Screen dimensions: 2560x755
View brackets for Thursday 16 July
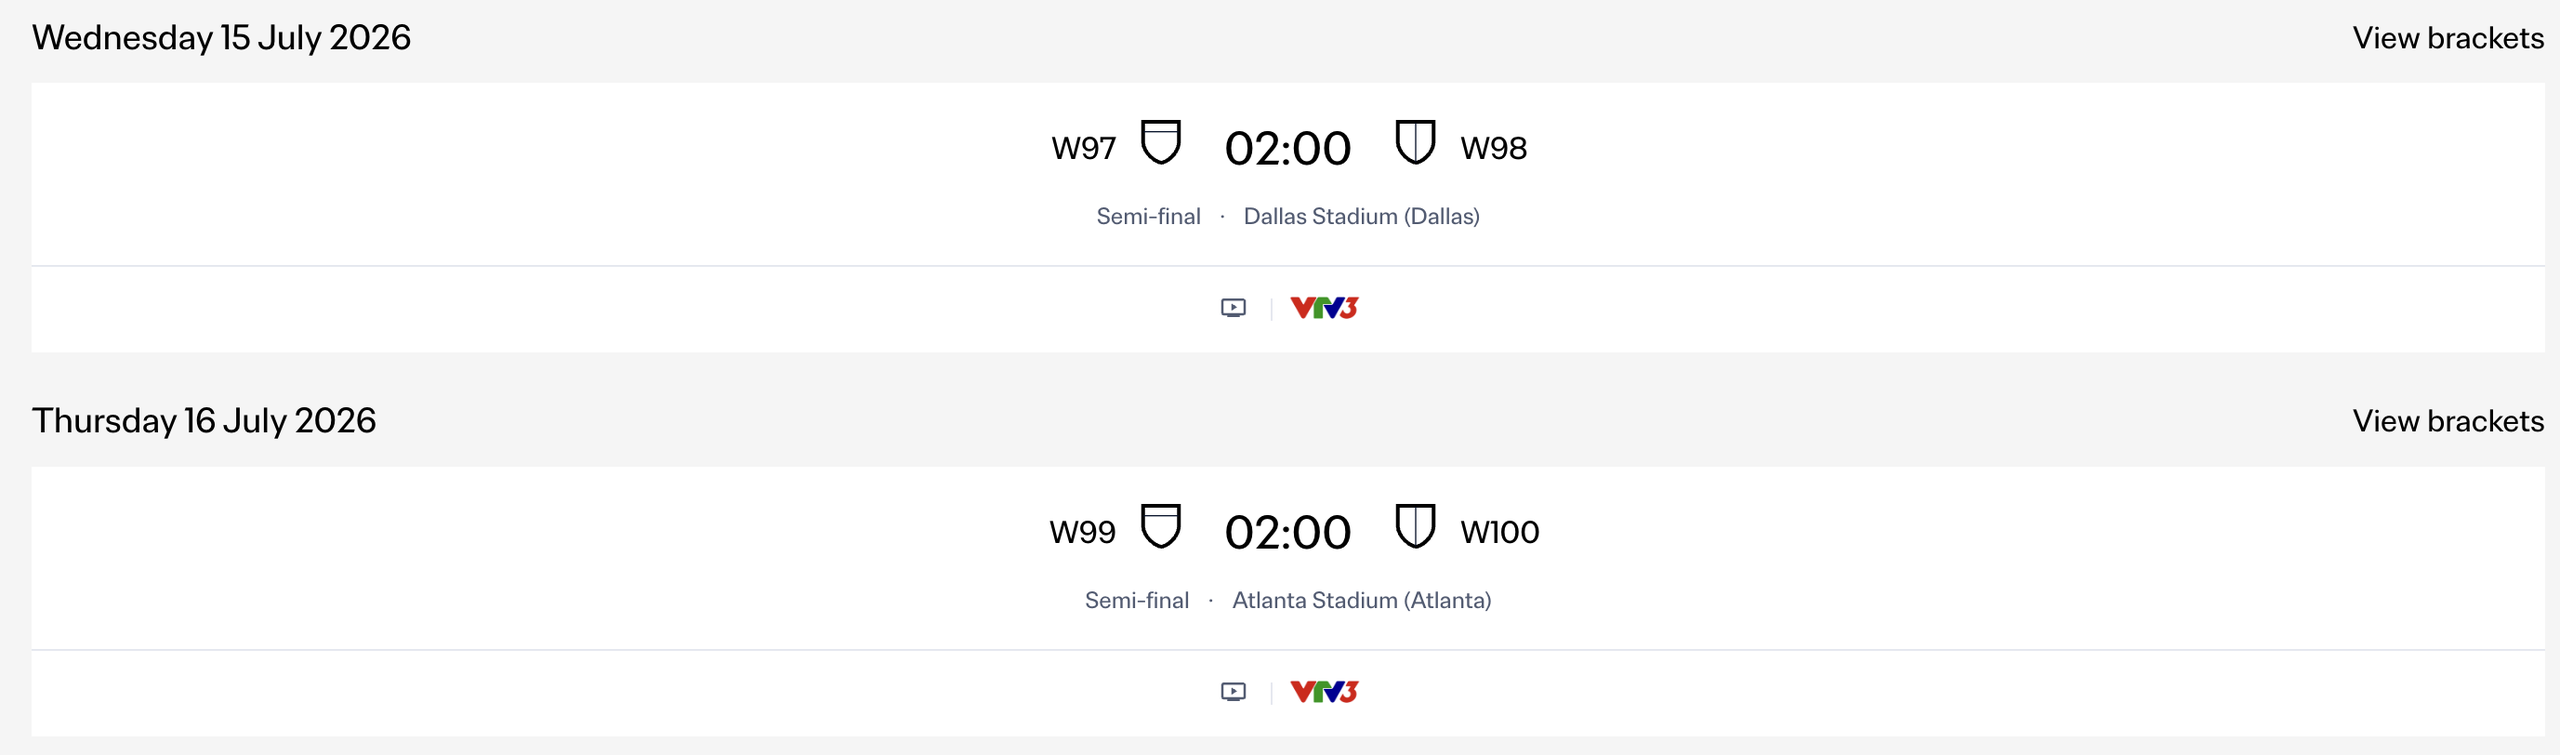click(x=2447, y=421)
